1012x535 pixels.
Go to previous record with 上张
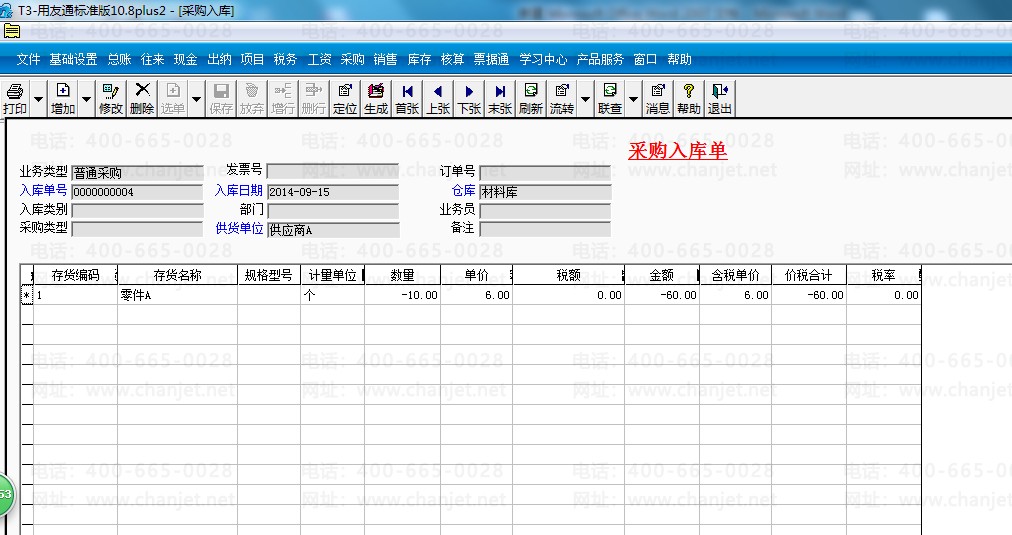click(438, 99)
